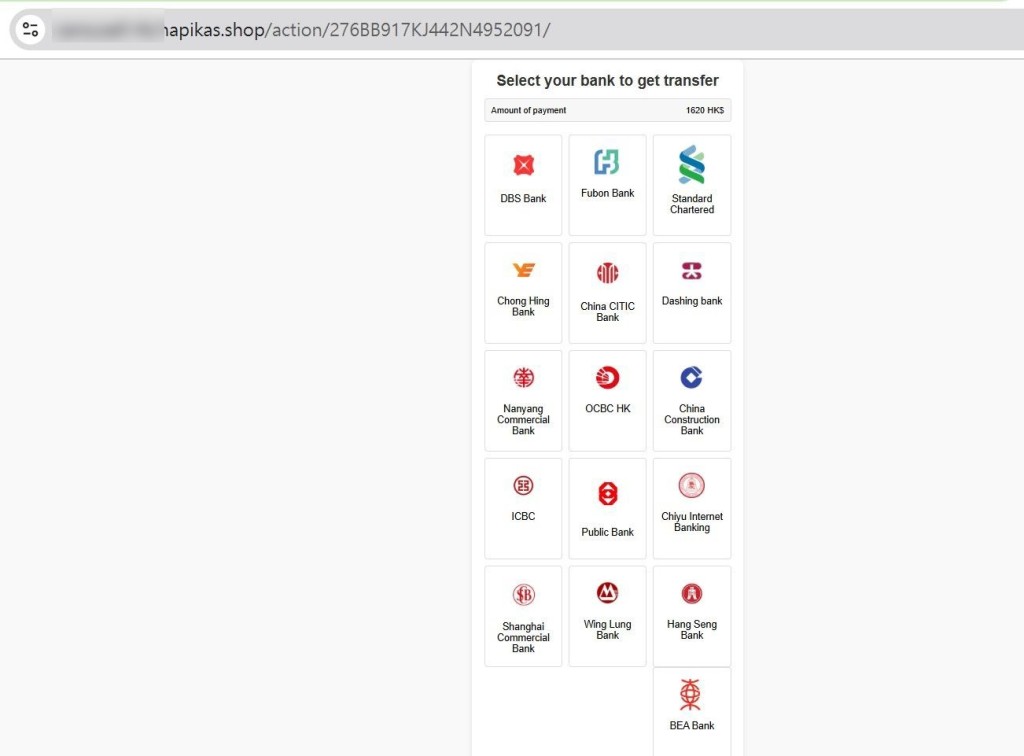This screenshot has height=756, width=1024.
Task: Click the Hang Seng Bank tile
Action: 691,616
